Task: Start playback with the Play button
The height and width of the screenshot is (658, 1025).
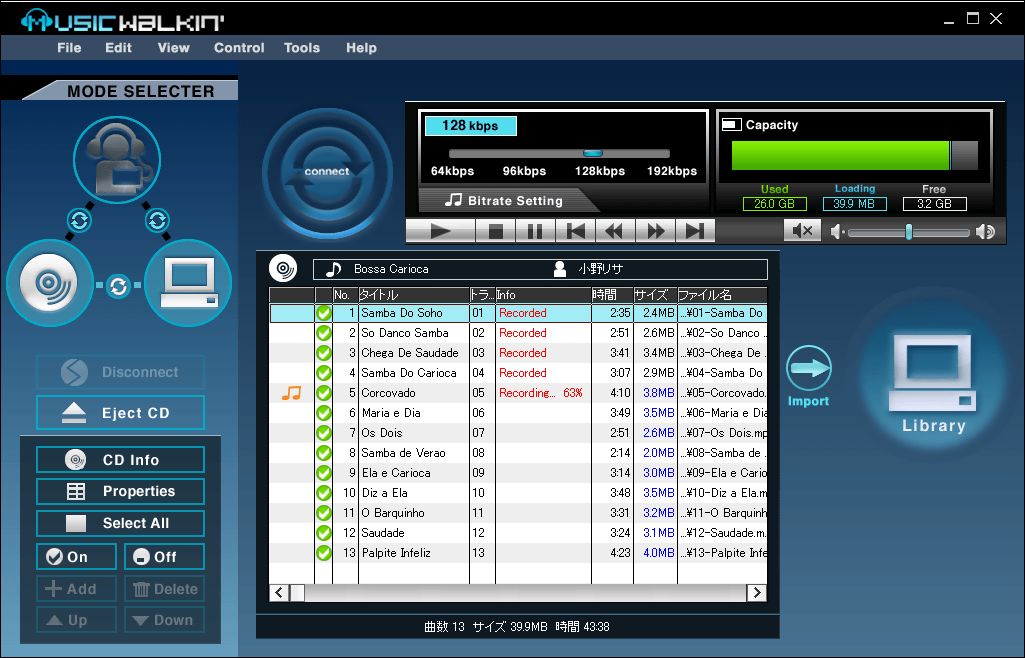Action: coord(441,231)
